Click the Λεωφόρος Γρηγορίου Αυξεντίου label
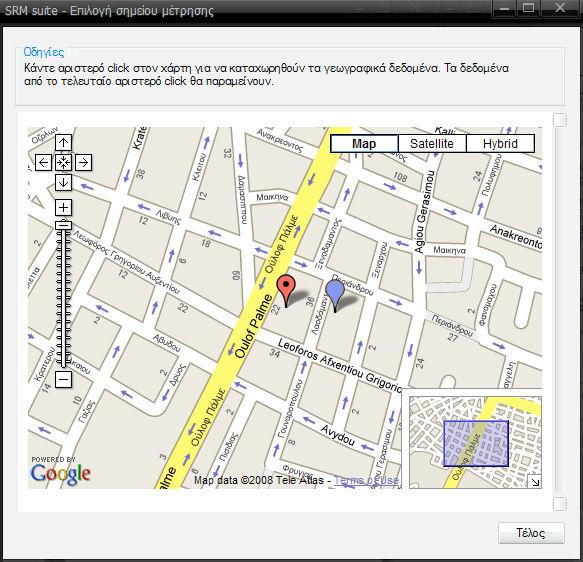The image size is (583, 562). [126, 262]
